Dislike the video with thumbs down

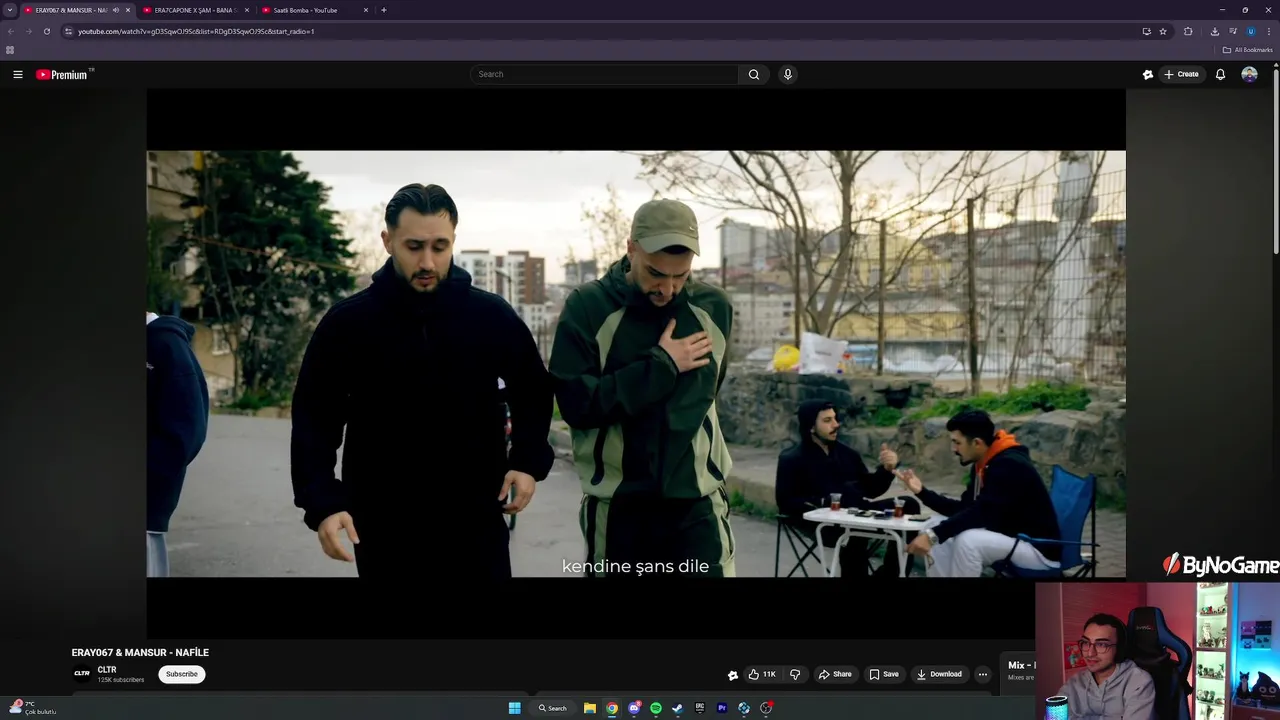coord(795,674)
